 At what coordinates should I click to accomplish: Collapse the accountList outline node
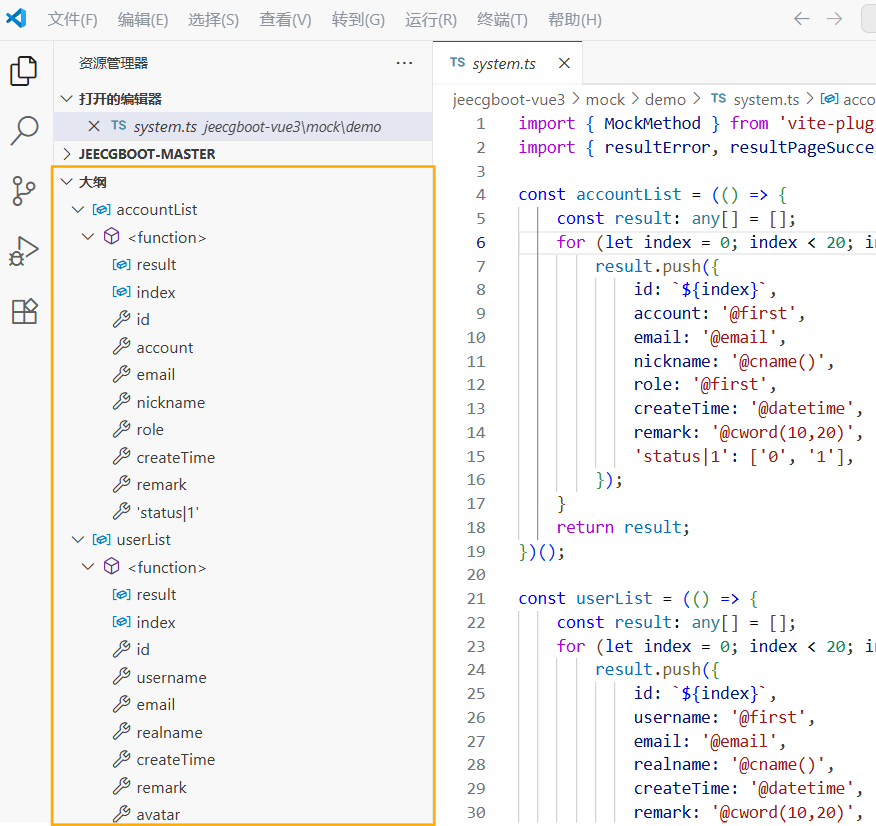[78, 209]
